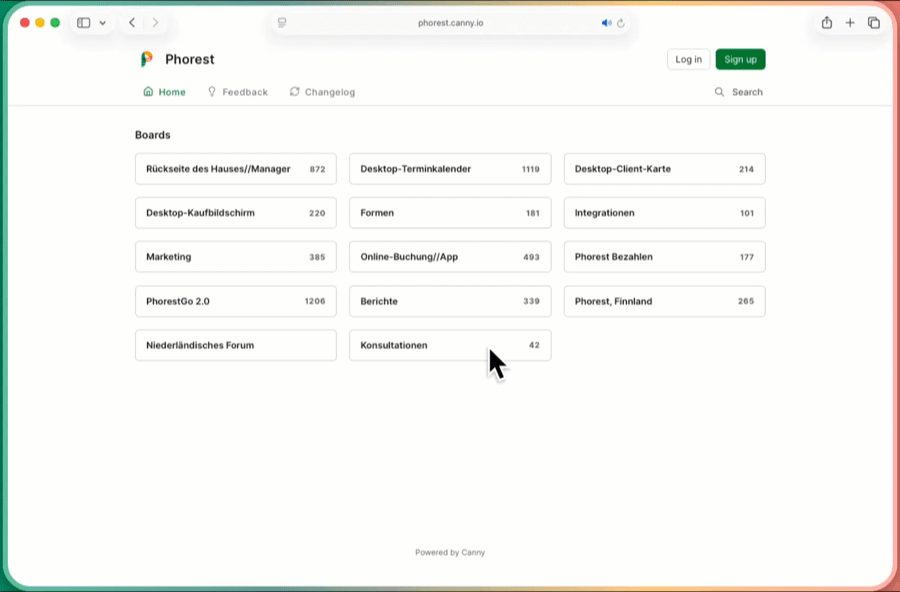
Task: Reload the page with refresh icon
Action: point(621,23)
